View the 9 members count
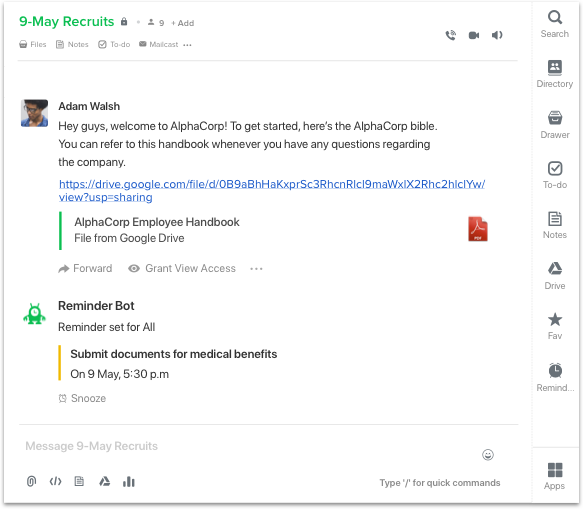The height and width of the screenshot is (509, 583). pos(156,23)
